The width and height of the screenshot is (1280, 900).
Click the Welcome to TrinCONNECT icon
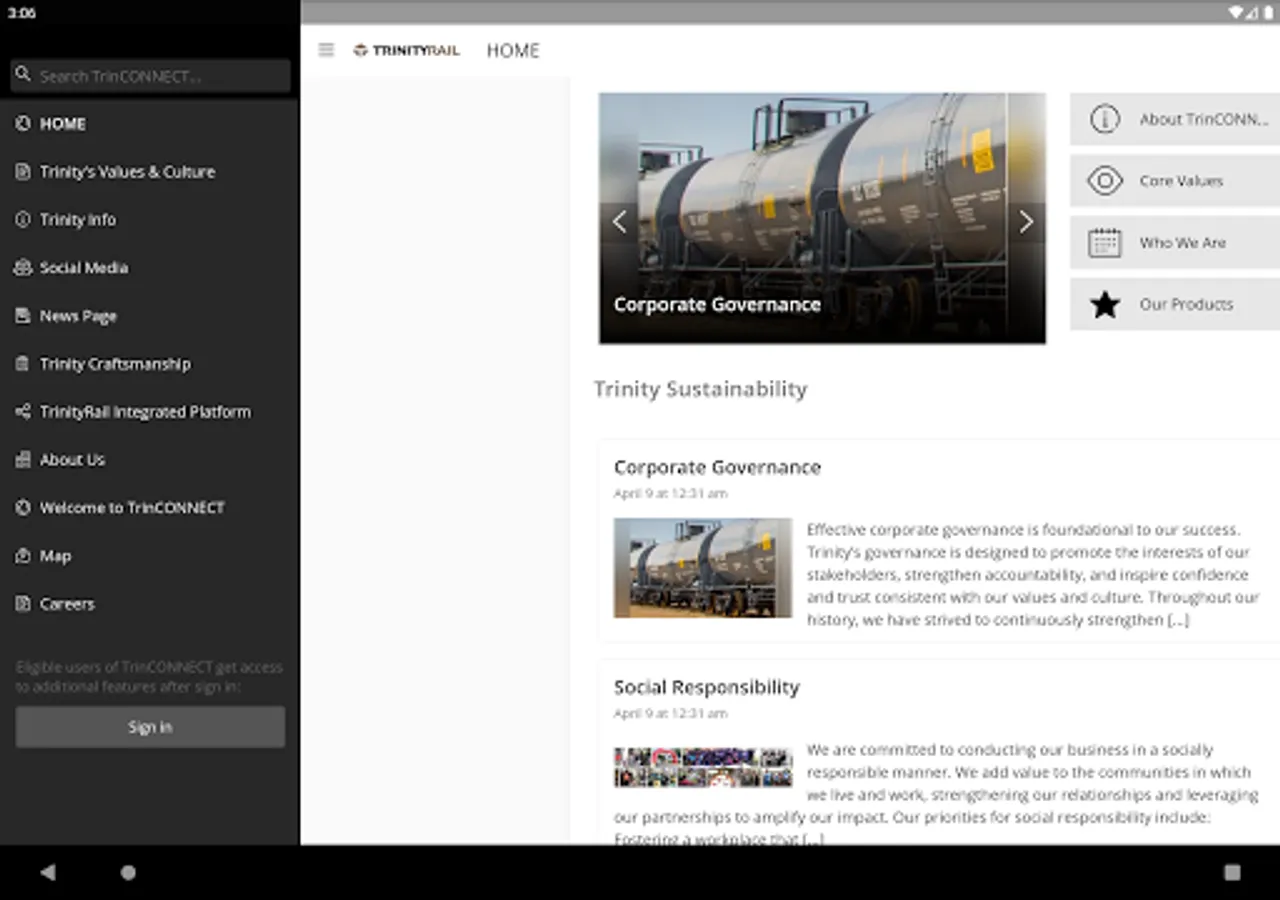click(23, 508)
